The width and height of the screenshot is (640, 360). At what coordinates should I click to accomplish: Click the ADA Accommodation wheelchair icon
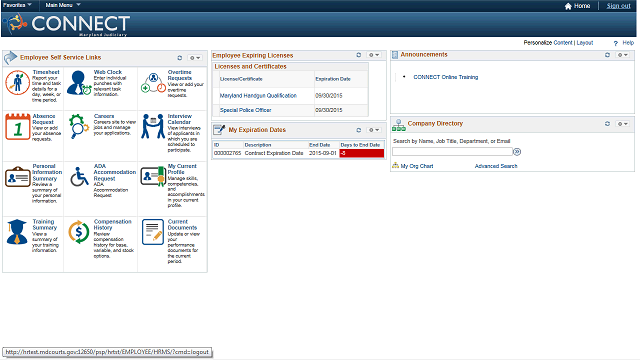click(79, 176)
